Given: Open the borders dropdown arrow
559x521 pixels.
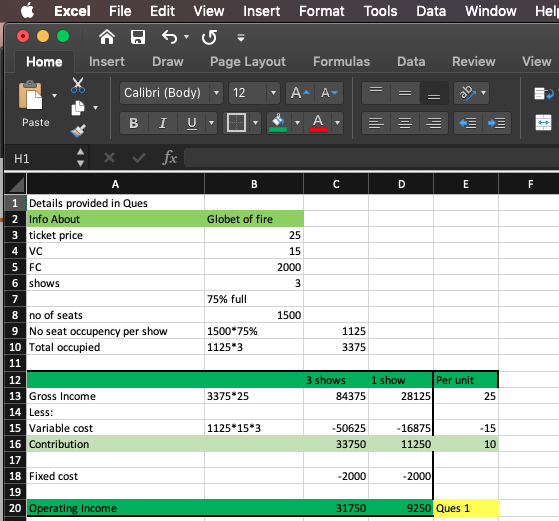Looking at the screenshot, I should coord(255,123).
